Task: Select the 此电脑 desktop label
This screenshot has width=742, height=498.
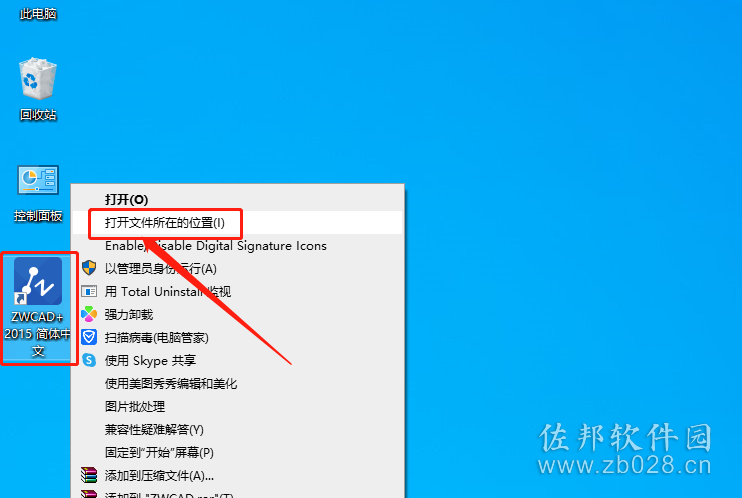Action: tap(38, 14)
